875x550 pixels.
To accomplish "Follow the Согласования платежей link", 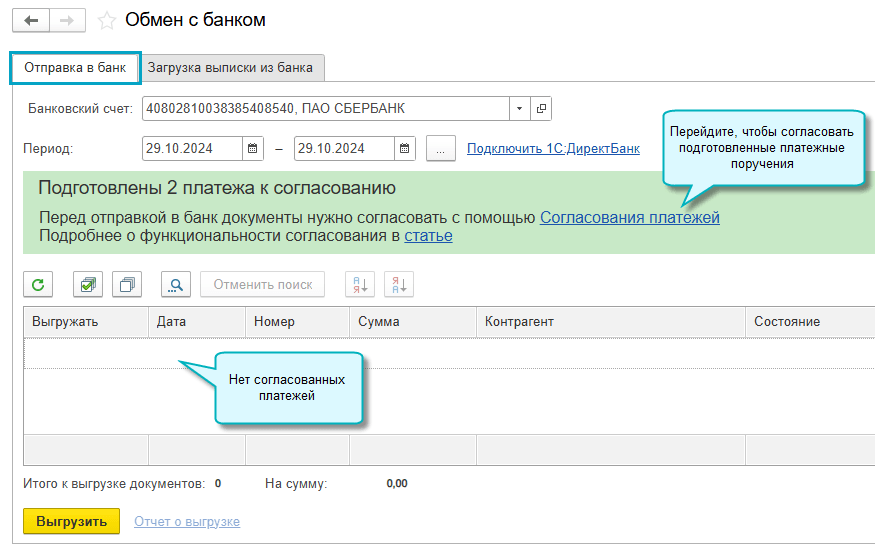I will [629, 217].
